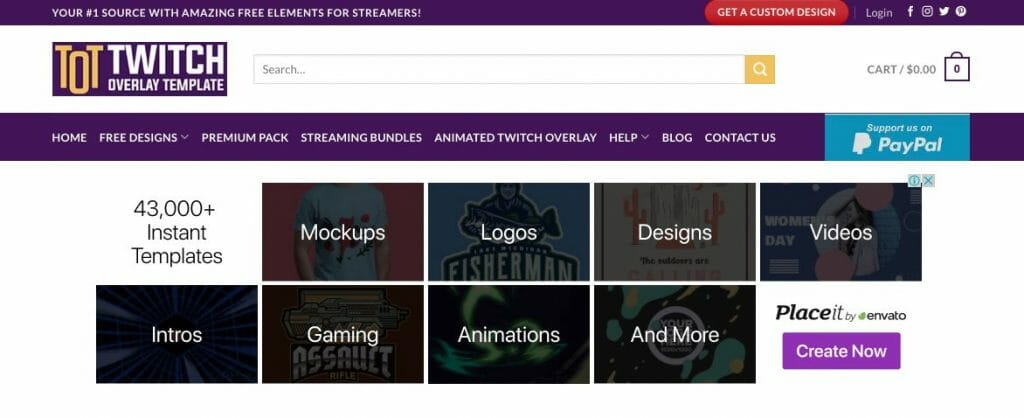Open the Designs ad tile

pyautogui.click(x=675, y=232)
